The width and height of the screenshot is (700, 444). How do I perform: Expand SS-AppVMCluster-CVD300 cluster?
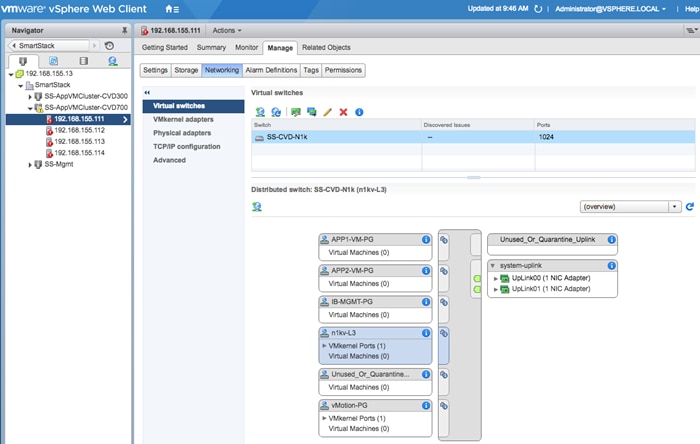[x=30, y=96]
